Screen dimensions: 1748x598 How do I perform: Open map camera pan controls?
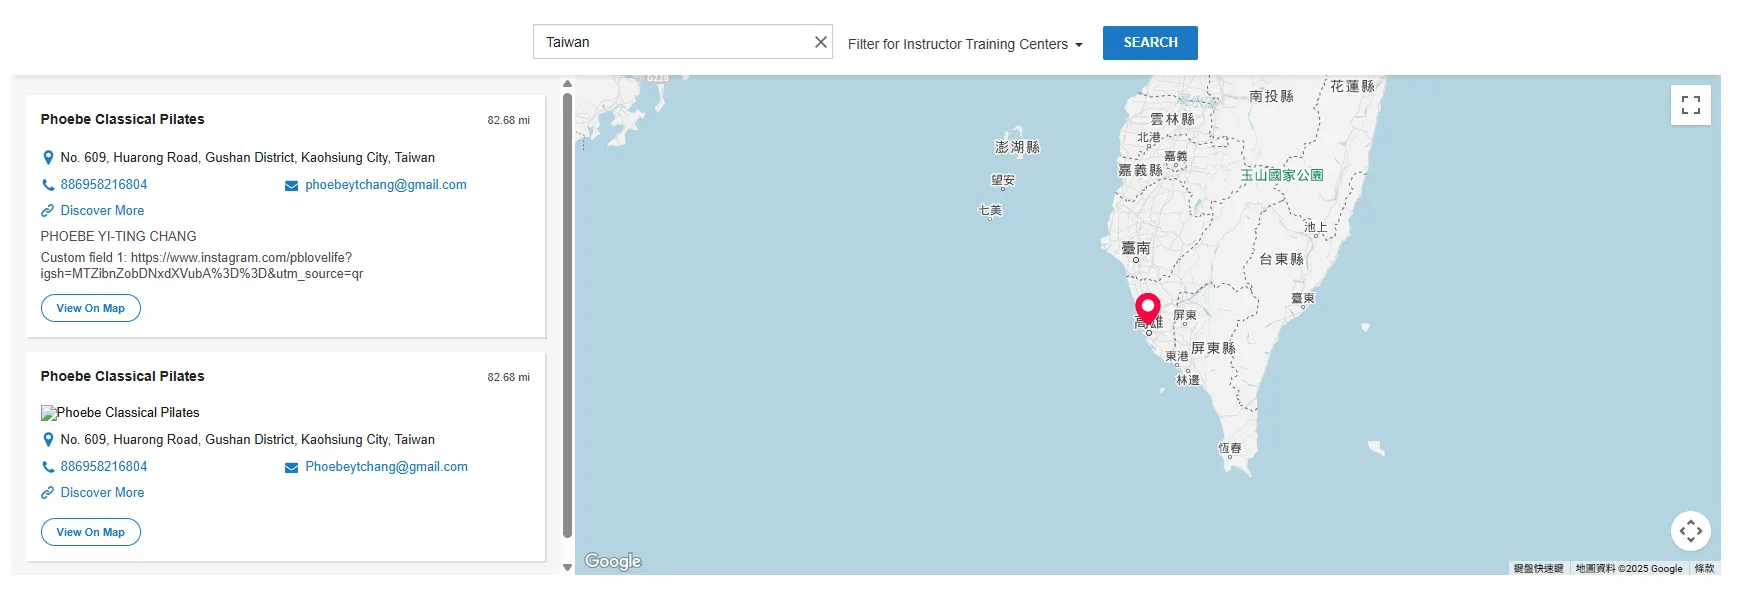pyautogui.click(x=1690, y=531)
